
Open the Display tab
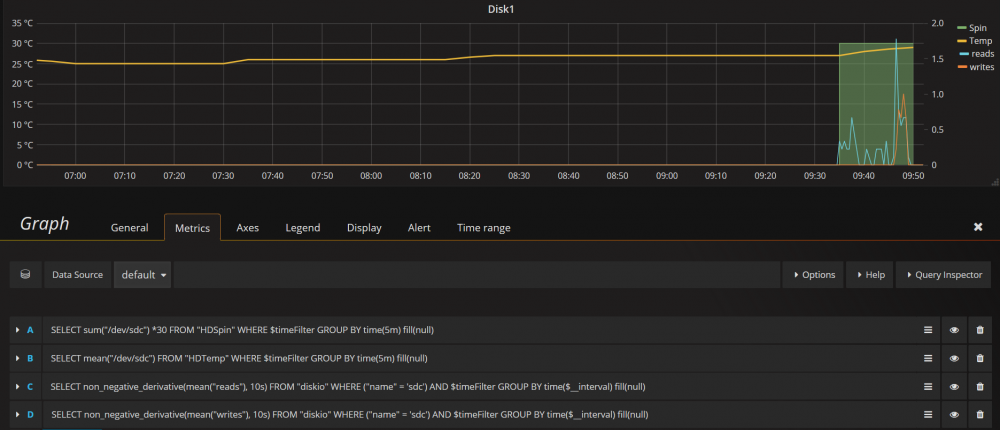(x=364, y=228)
